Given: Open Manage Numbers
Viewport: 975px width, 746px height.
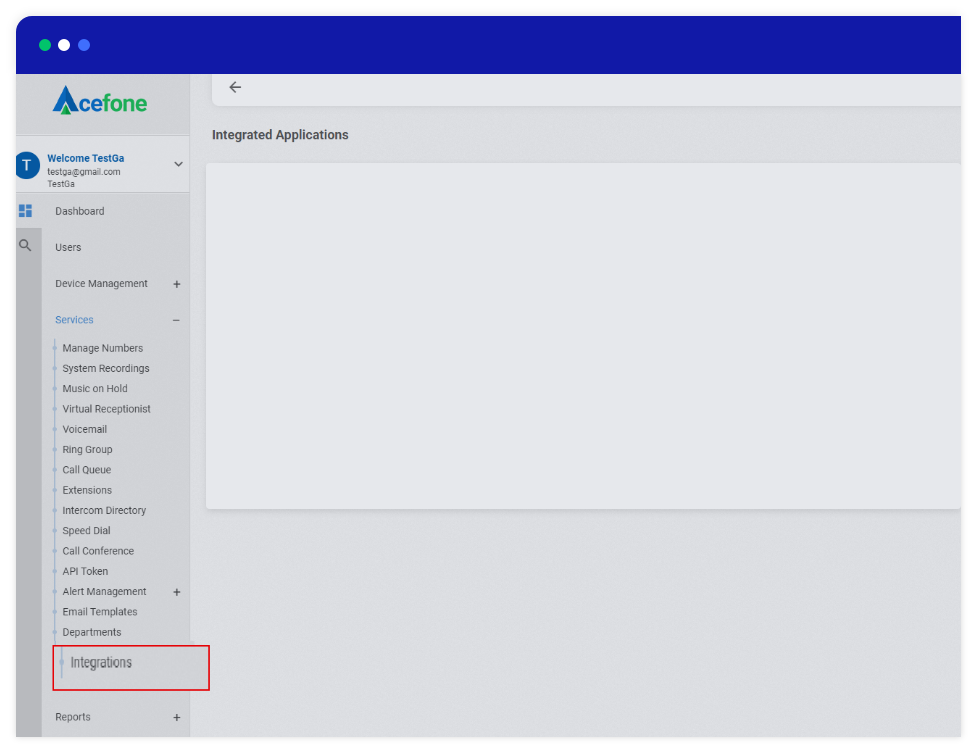Looking at the screenshot, I should 102,349.
